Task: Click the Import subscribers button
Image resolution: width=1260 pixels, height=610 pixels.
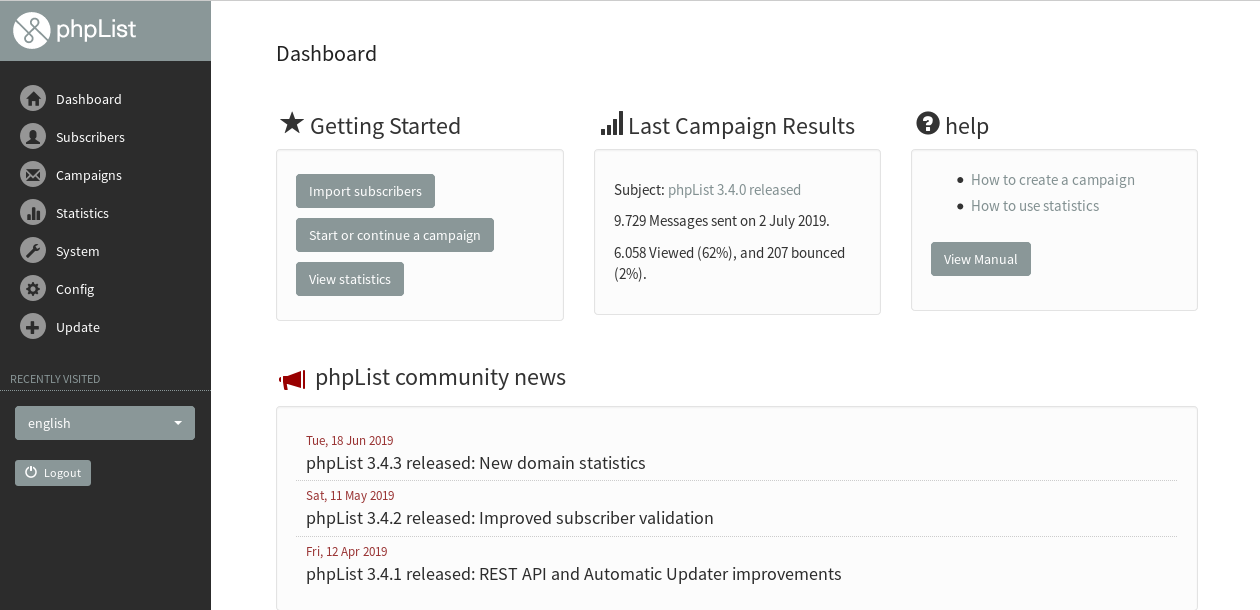Action: click(x=365, y=191)
